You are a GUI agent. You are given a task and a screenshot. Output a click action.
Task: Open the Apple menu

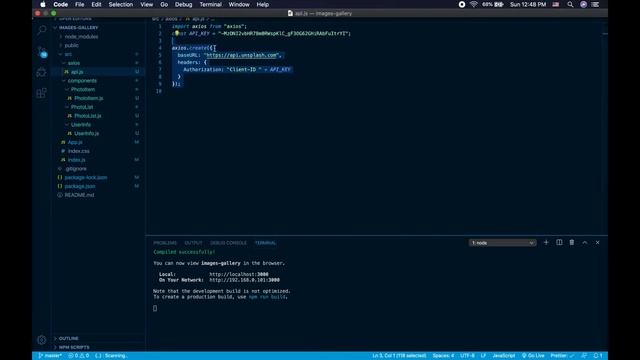coord(43,4)
